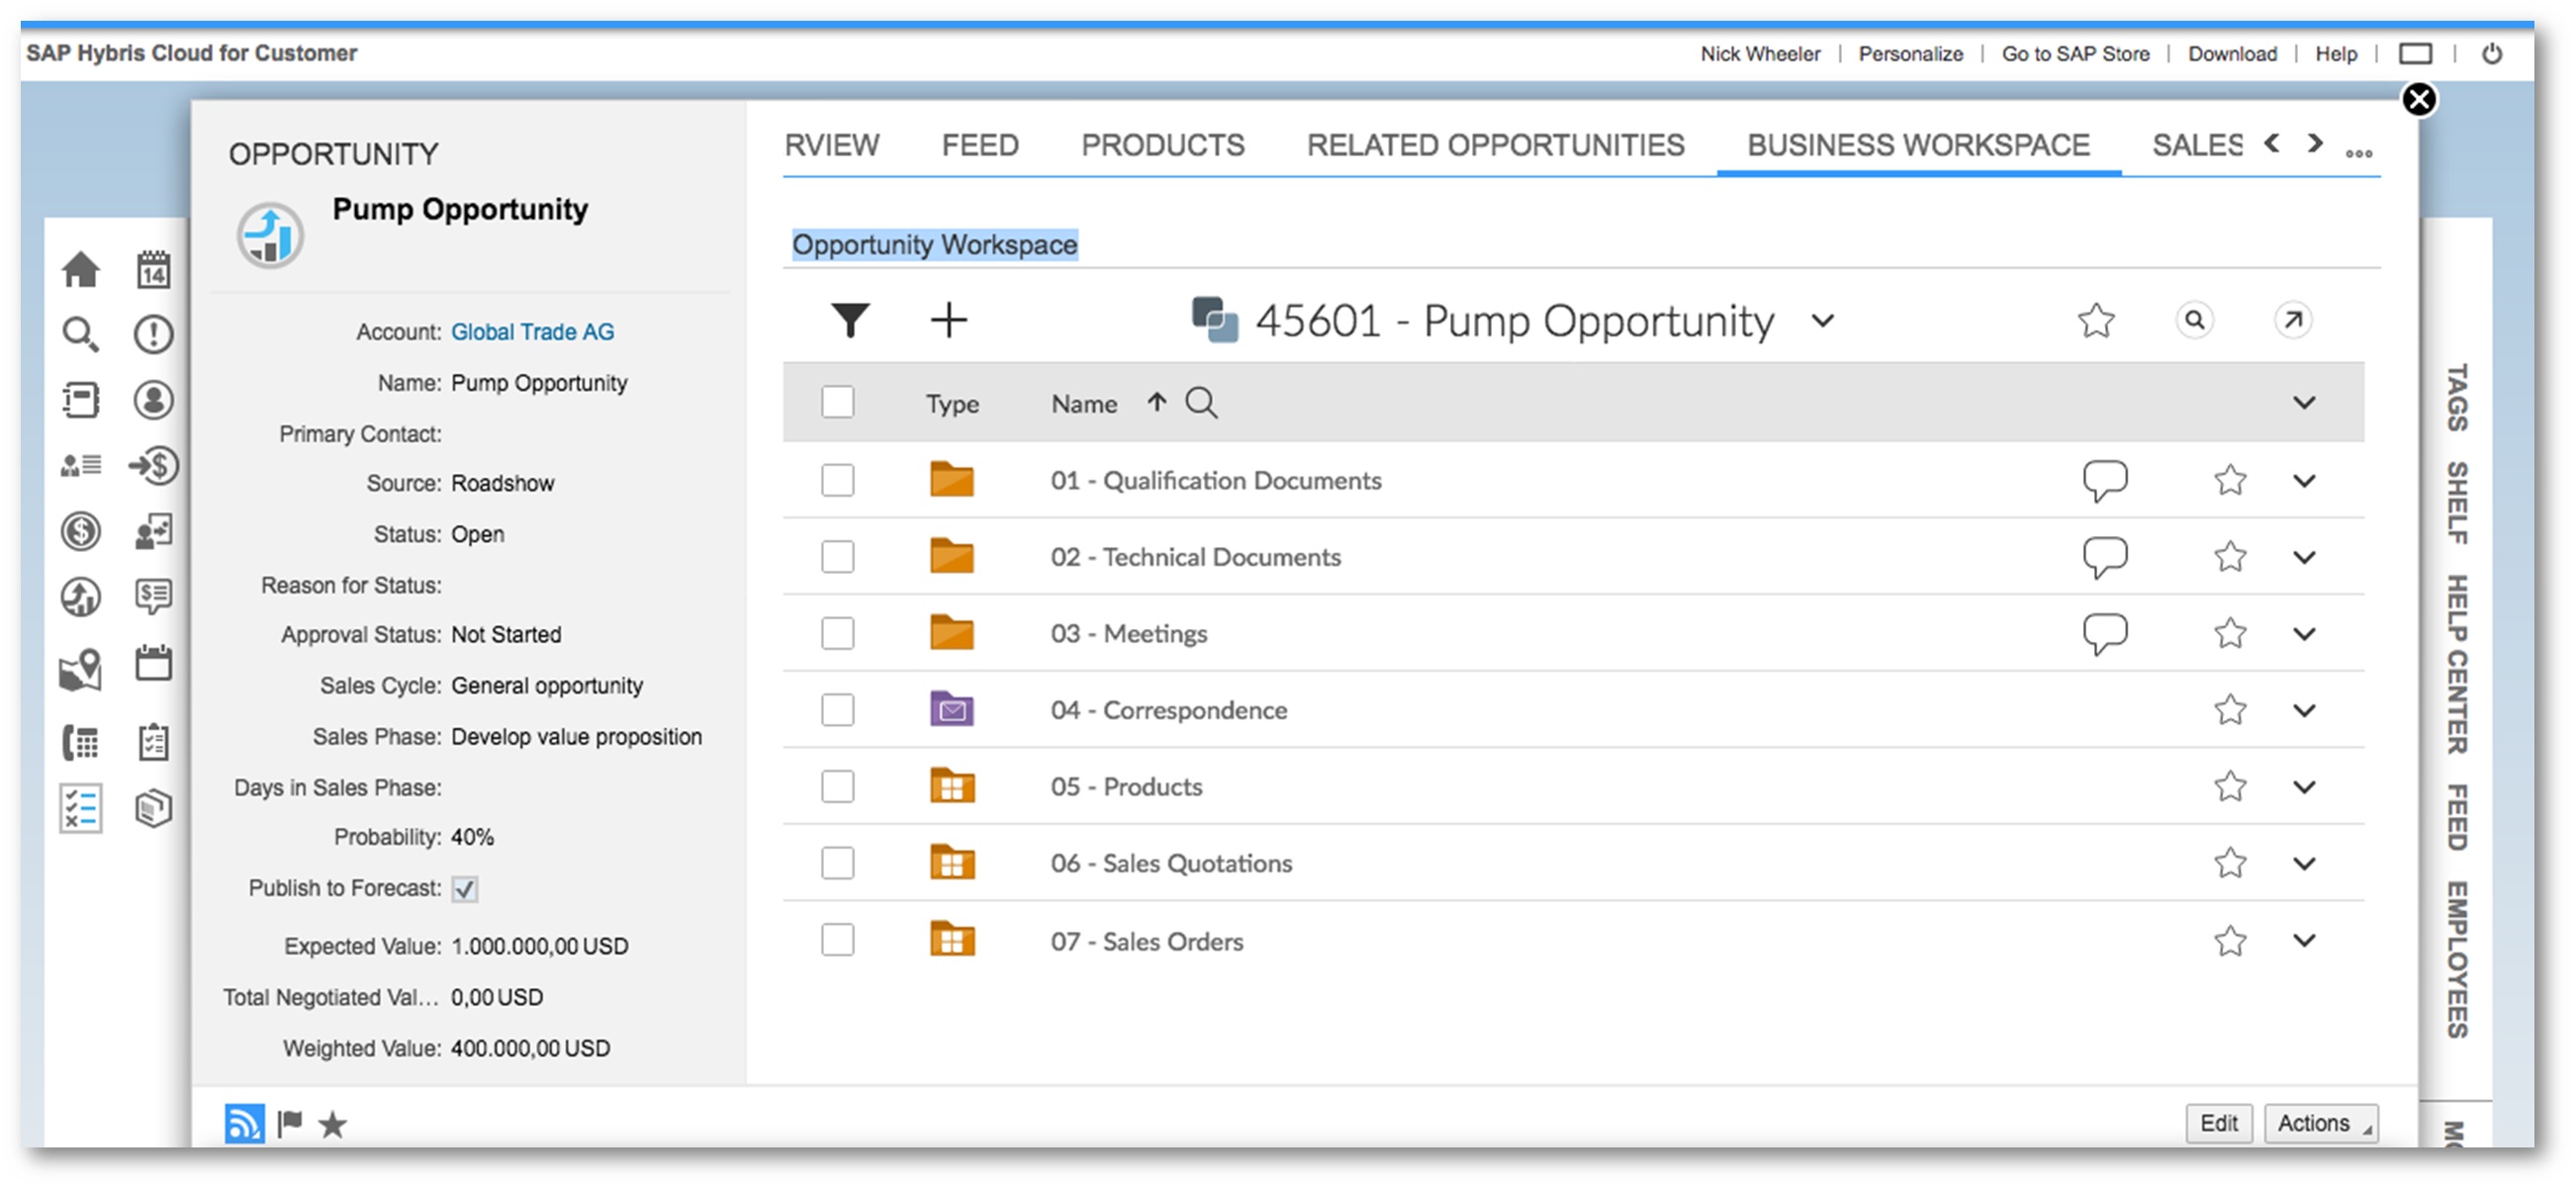This screenshot has height=1189, width=2576.
Task: Open comments for 02 - Technical Documents
Action: 2105,558
